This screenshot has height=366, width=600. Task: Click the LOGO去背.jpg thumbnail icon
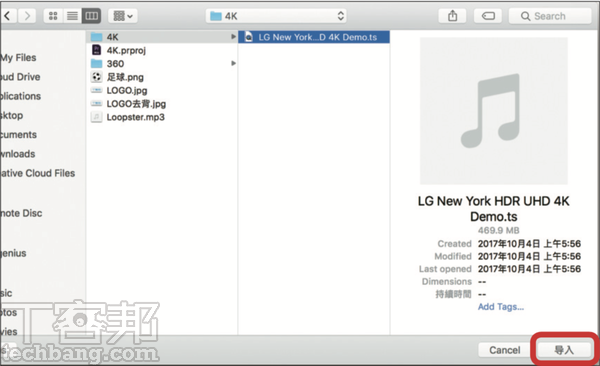click(96, 103)
